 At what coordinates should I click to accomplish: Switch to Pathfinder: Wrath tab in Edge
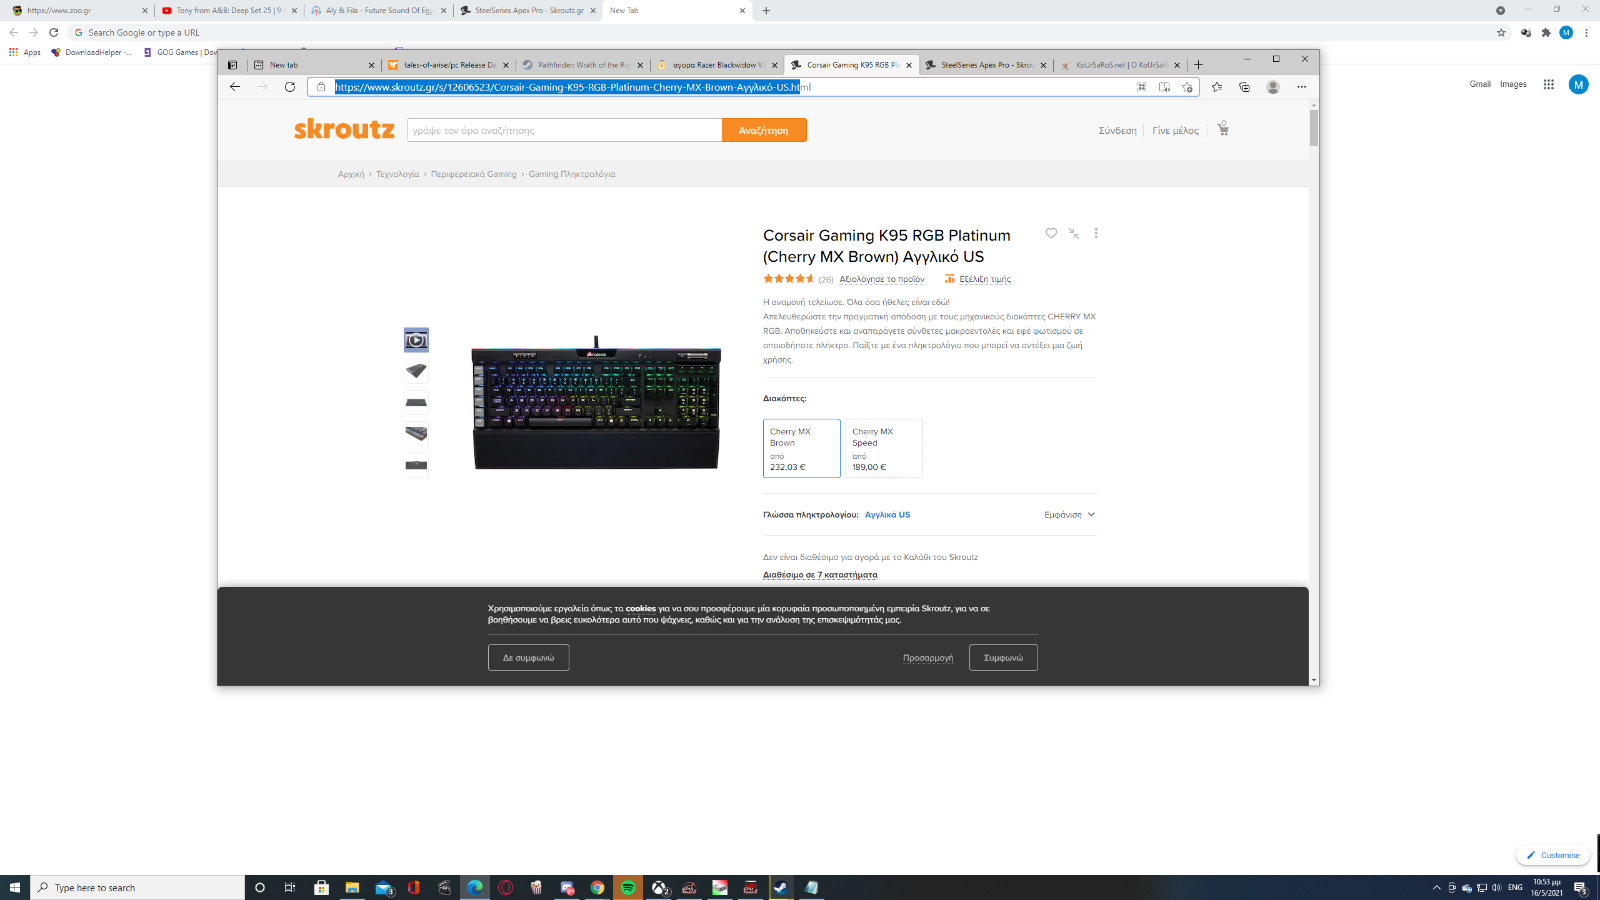tap(582, 65)
